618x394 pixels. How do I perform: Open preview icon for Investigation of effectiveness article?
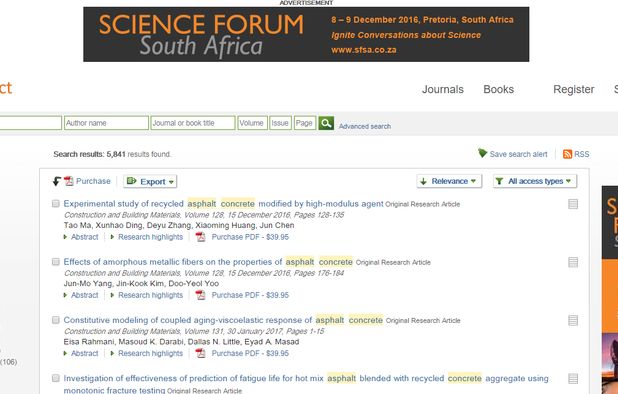point(573,379)
